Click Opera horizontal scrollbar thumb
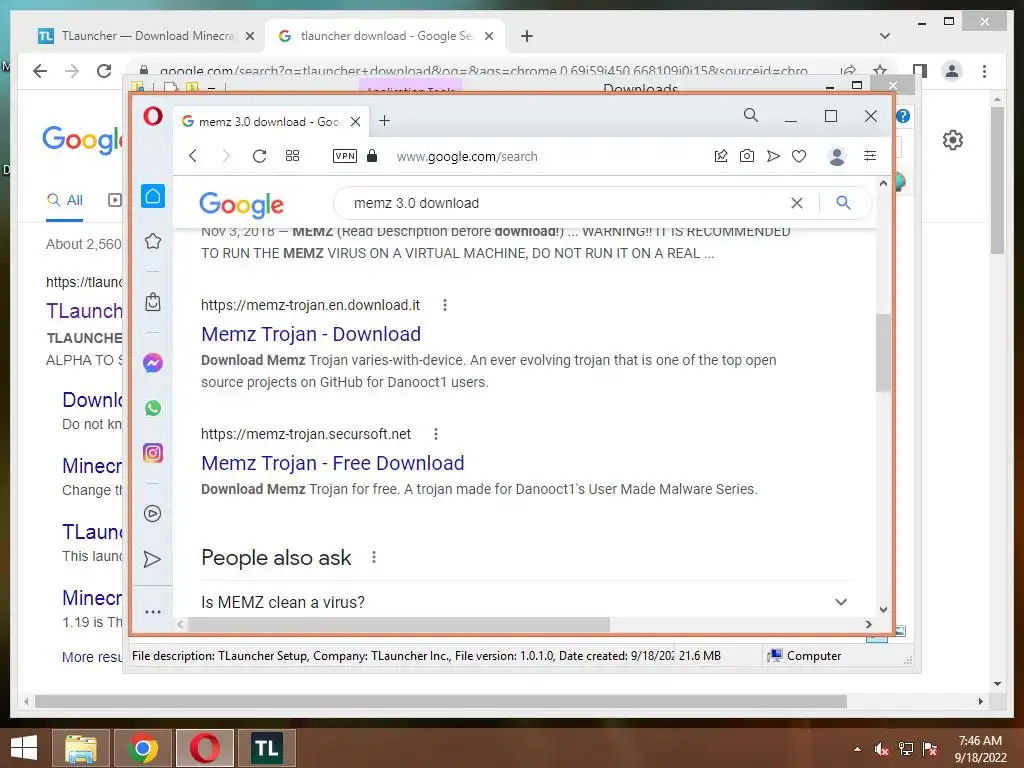Image resolution: width=1024 pixels, height=768 pixels. (x=399, y=624)
